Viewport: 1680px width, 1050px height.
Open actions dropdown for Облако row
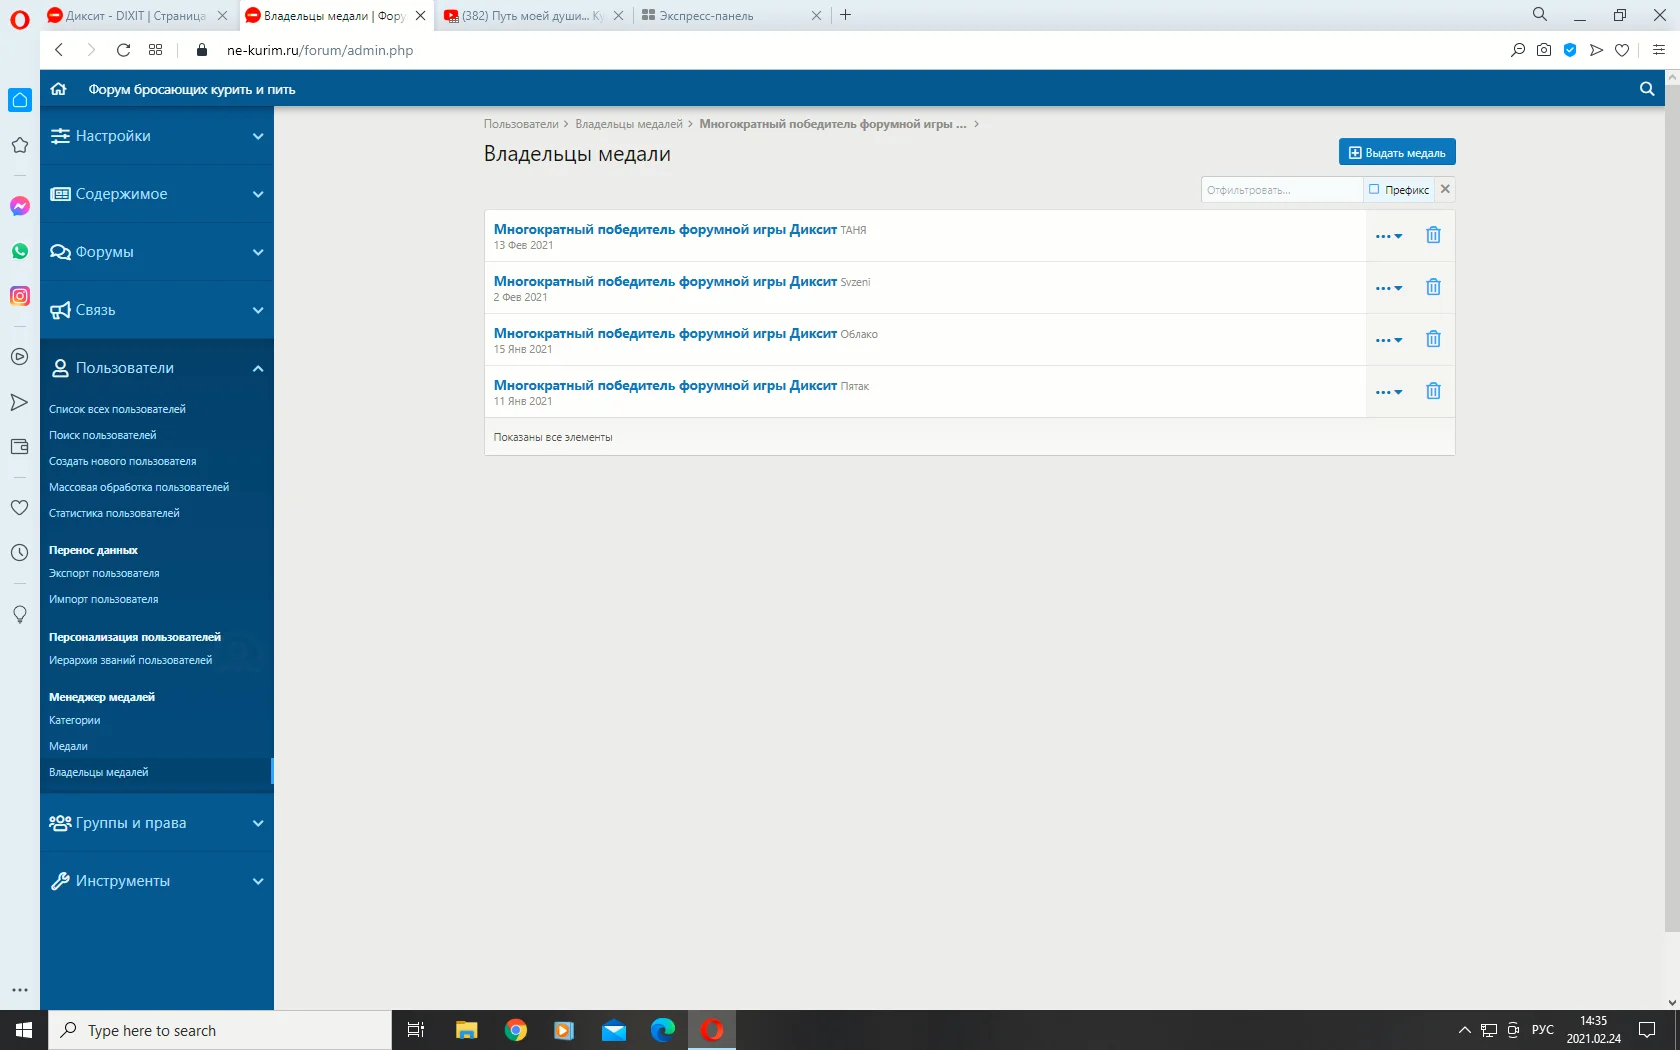pos(1389,340)
